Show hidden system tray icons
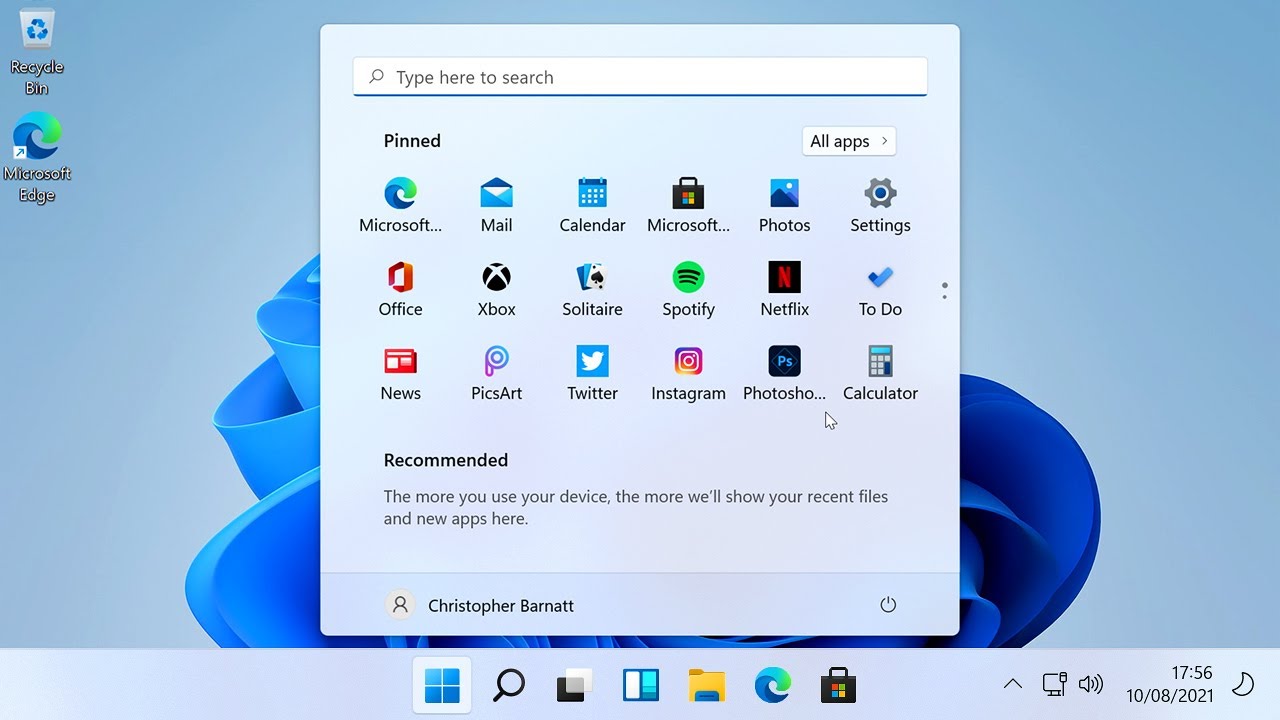The width and height of the screenshot is (1280, 720). point(1012,684)
